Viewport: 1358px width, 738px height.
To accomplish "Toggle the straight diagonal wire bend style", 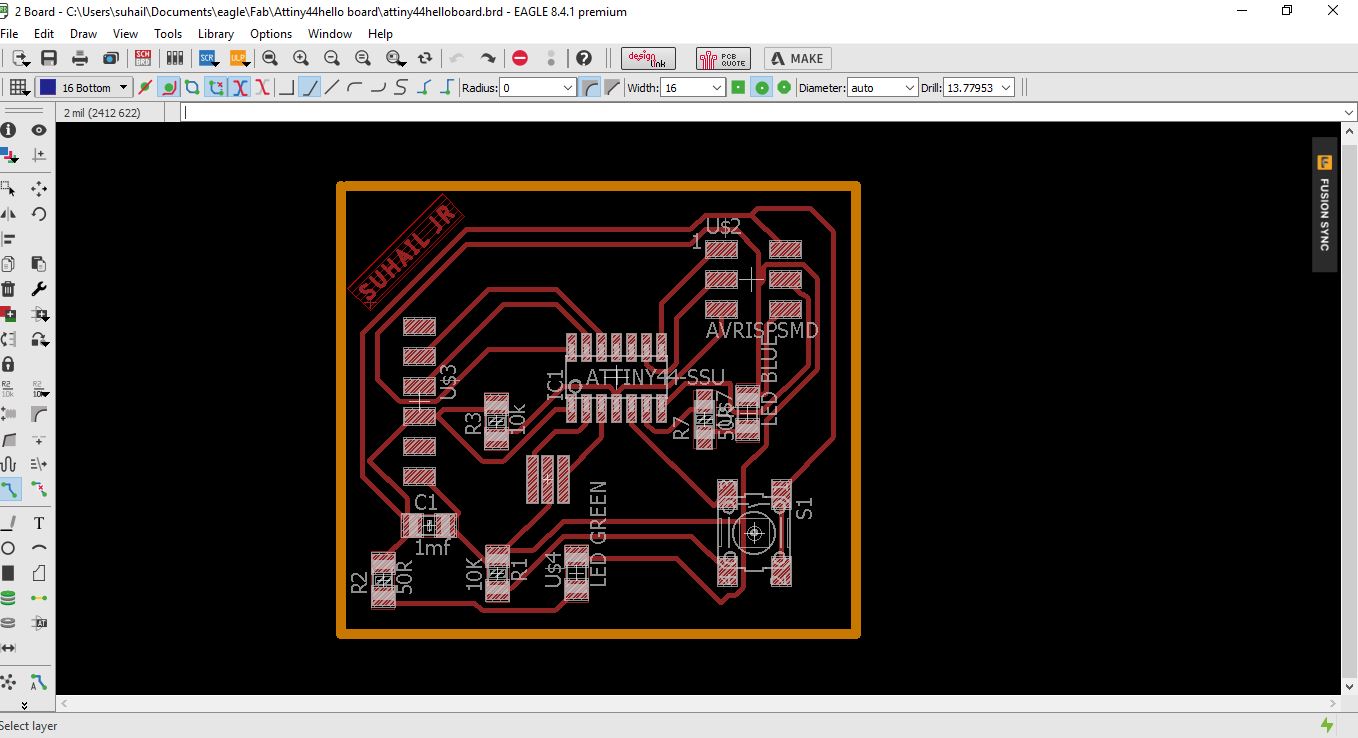I will pos(332,88).
